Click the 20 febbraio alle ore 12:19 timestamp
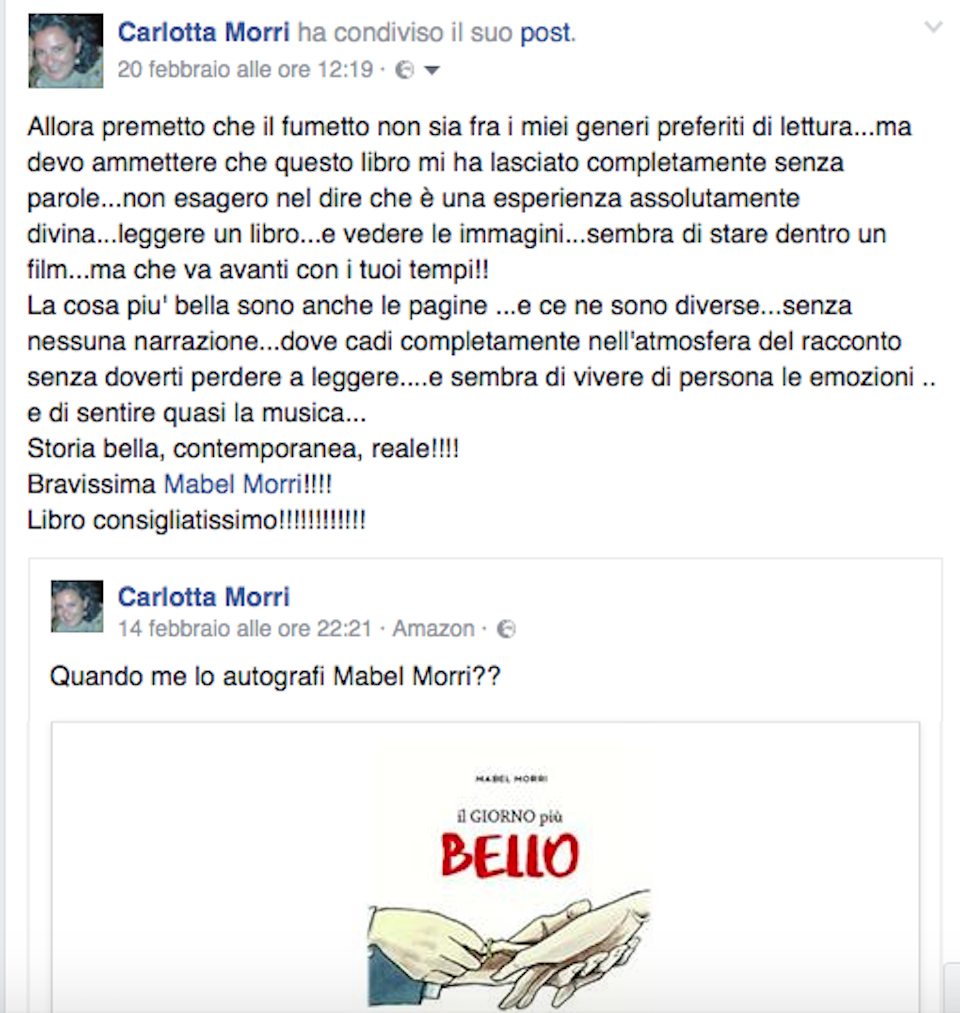The height and width of the screenshot is (1013, 960). (x=245, y=69)
